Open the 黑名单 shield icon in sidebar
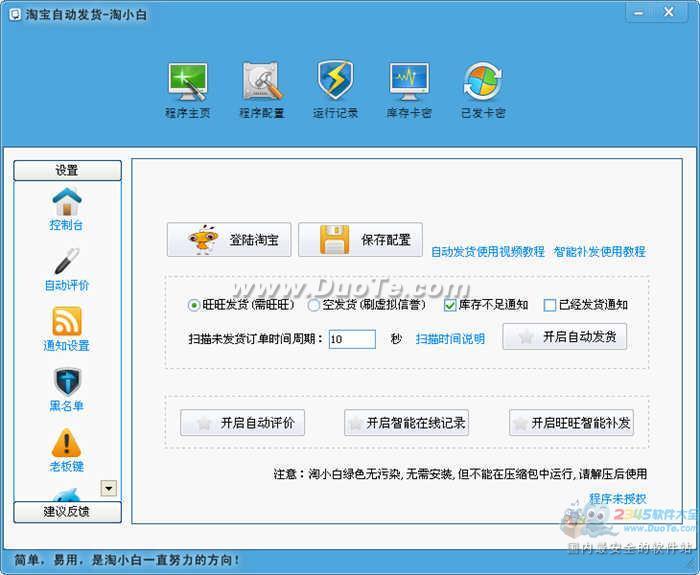Screen dimensions: 700x575 (x=67, y=382)
